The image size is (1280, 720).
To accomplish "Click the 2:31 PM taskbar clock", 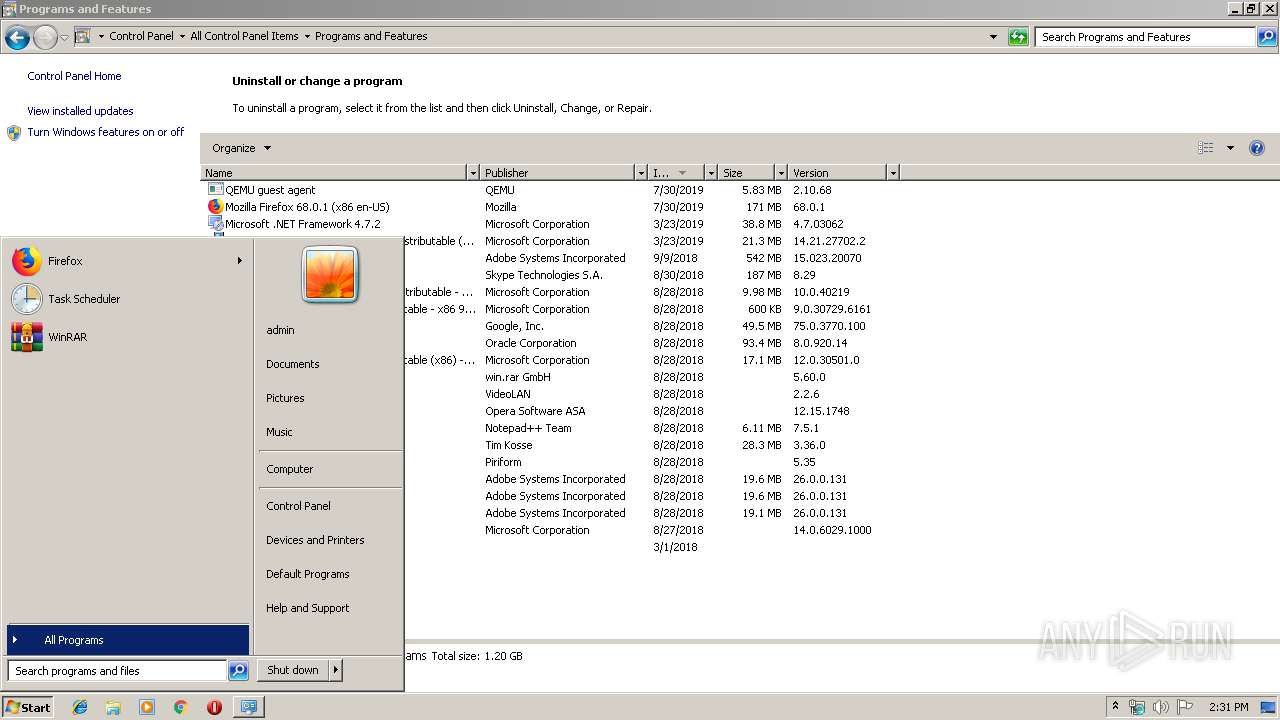I will point(1228,707).
